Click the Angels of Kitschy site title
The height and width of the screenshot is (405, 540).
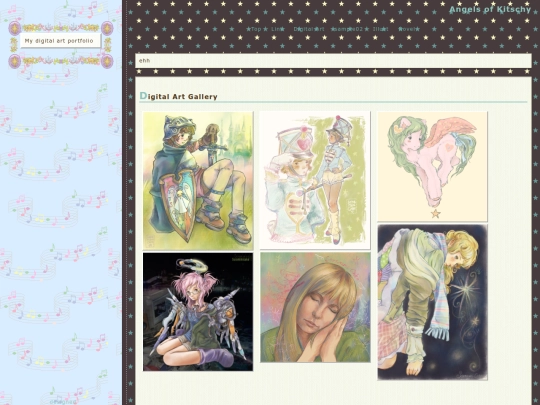pyautogui.click(x=490, y=9)
